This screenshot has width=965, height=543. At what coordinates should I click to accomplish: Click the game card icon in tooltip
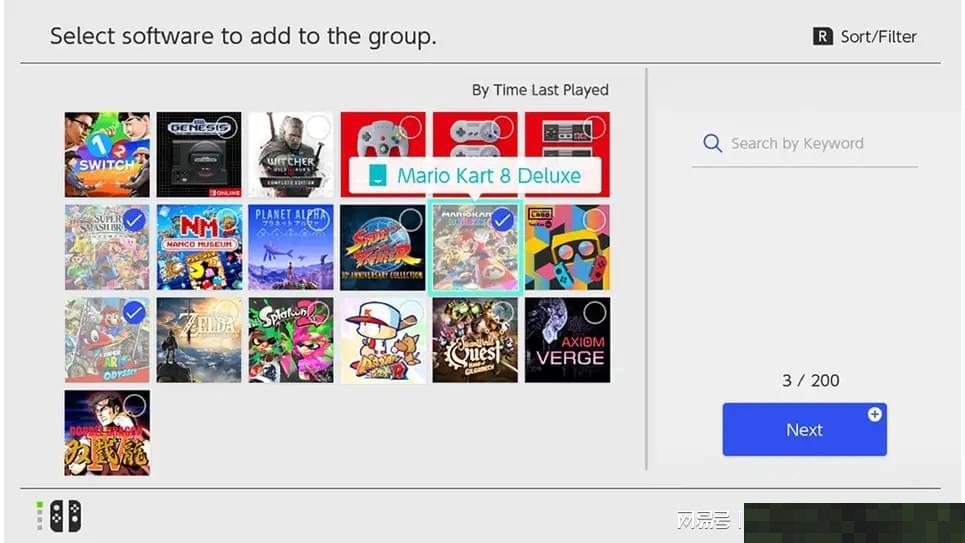(x=377, y=175)
